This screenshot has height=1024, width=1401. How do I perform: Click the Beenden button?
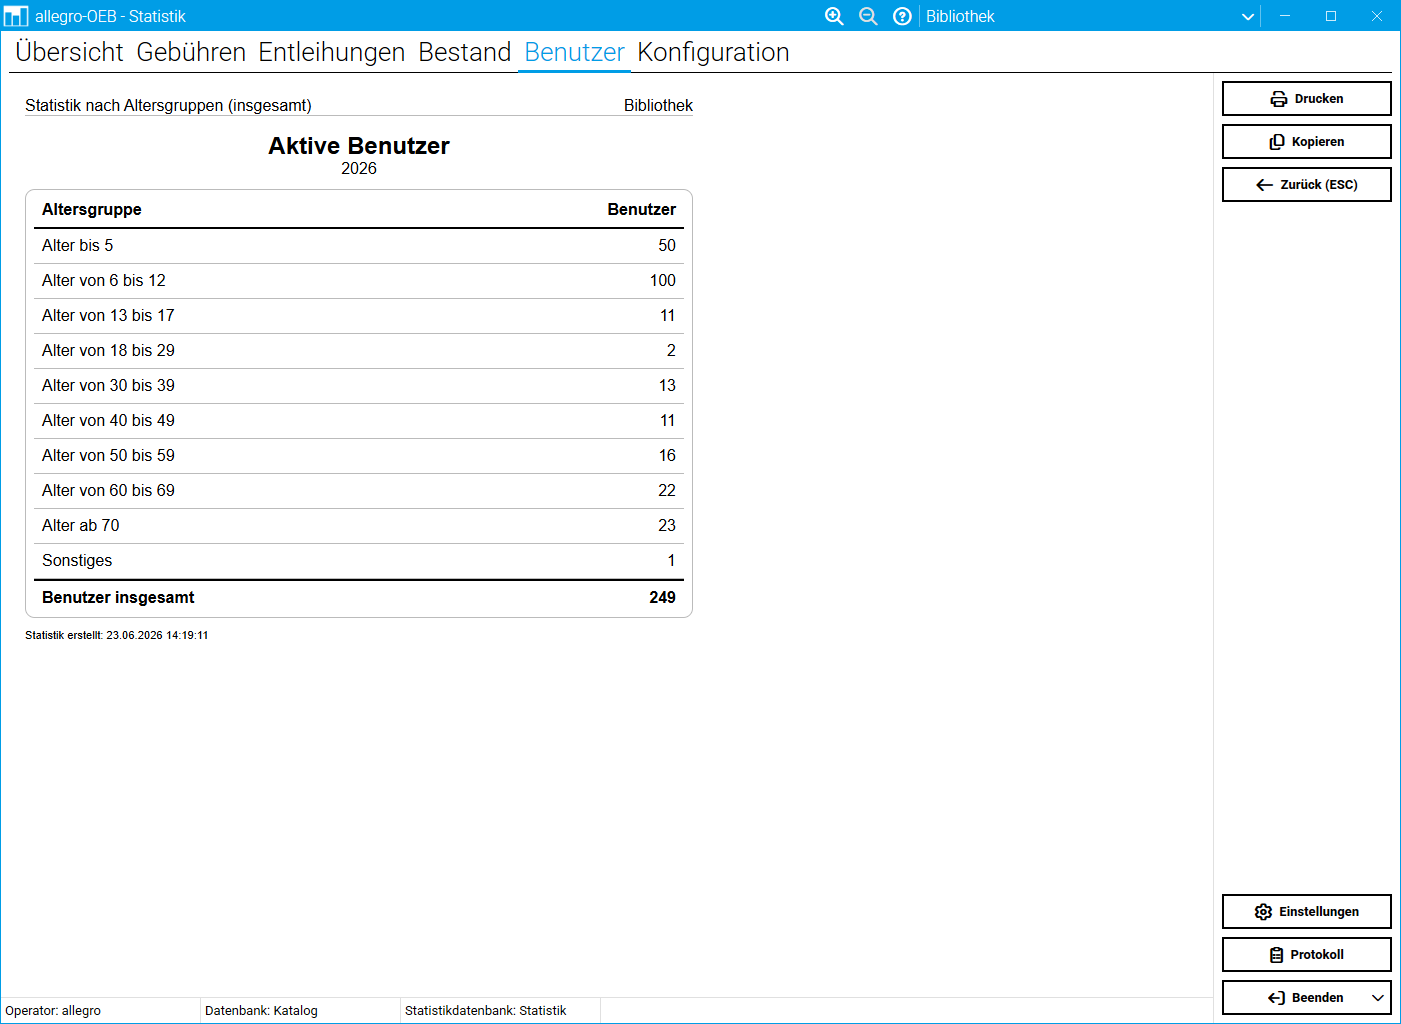point(1306,998)
